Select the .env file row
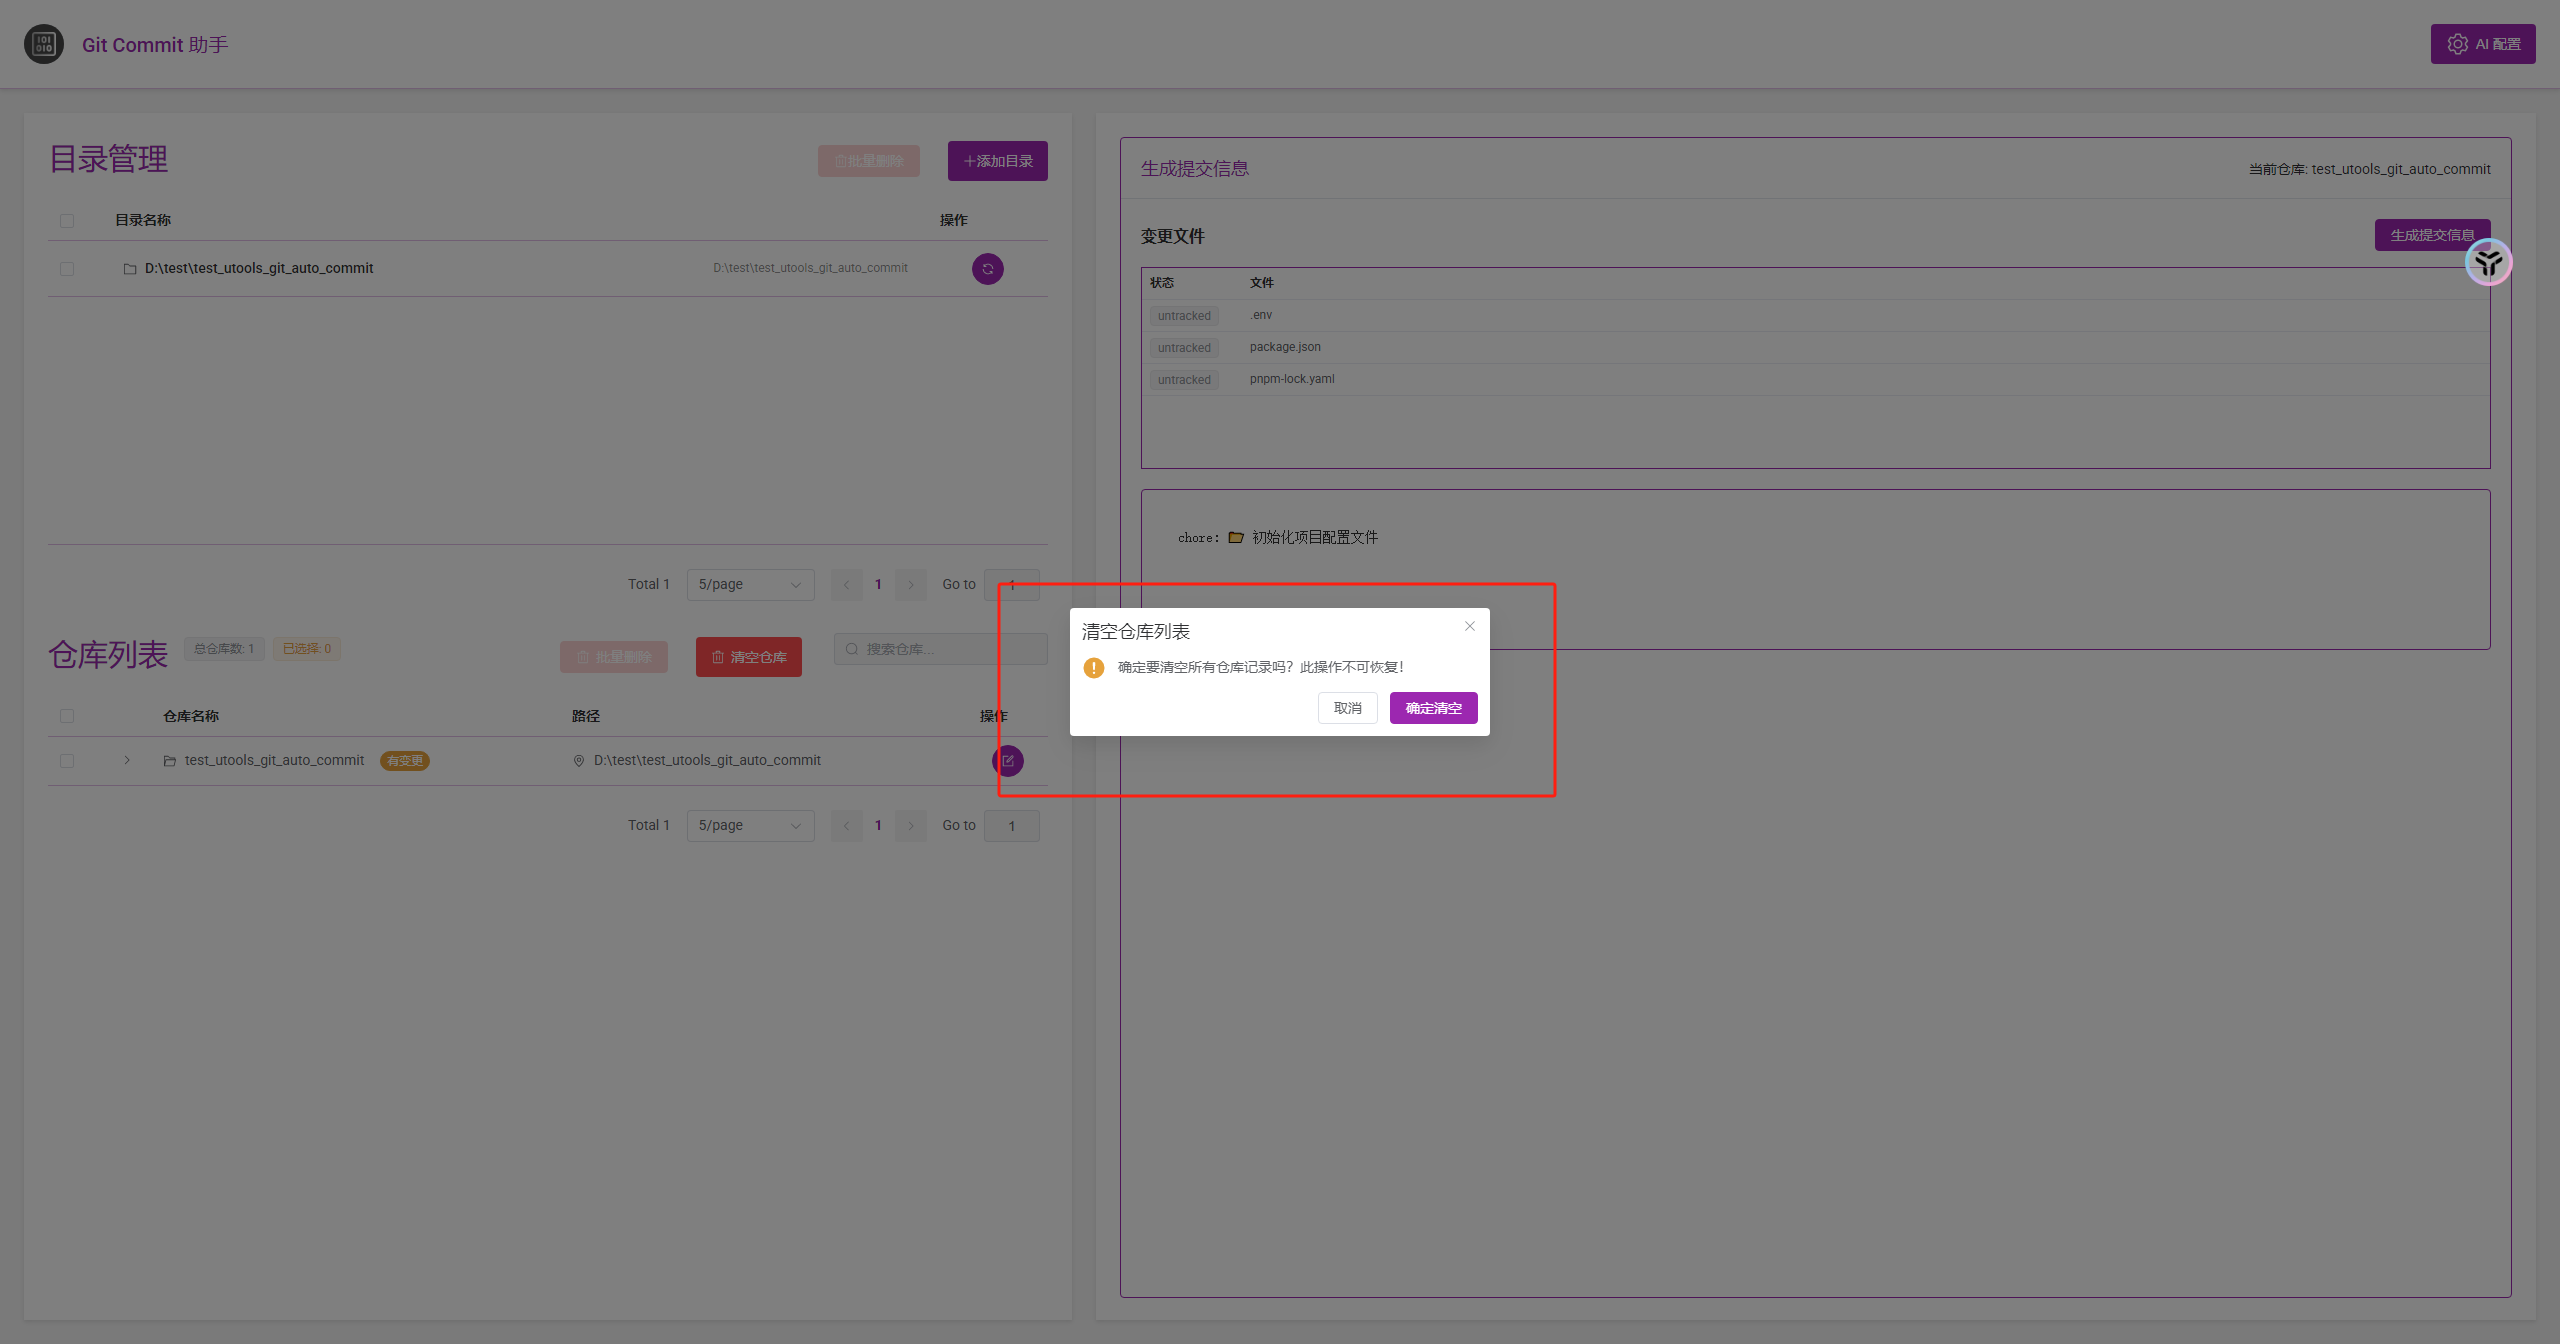The image size is (2560, 1344). pyautogui.click(x=1815, y=315)
